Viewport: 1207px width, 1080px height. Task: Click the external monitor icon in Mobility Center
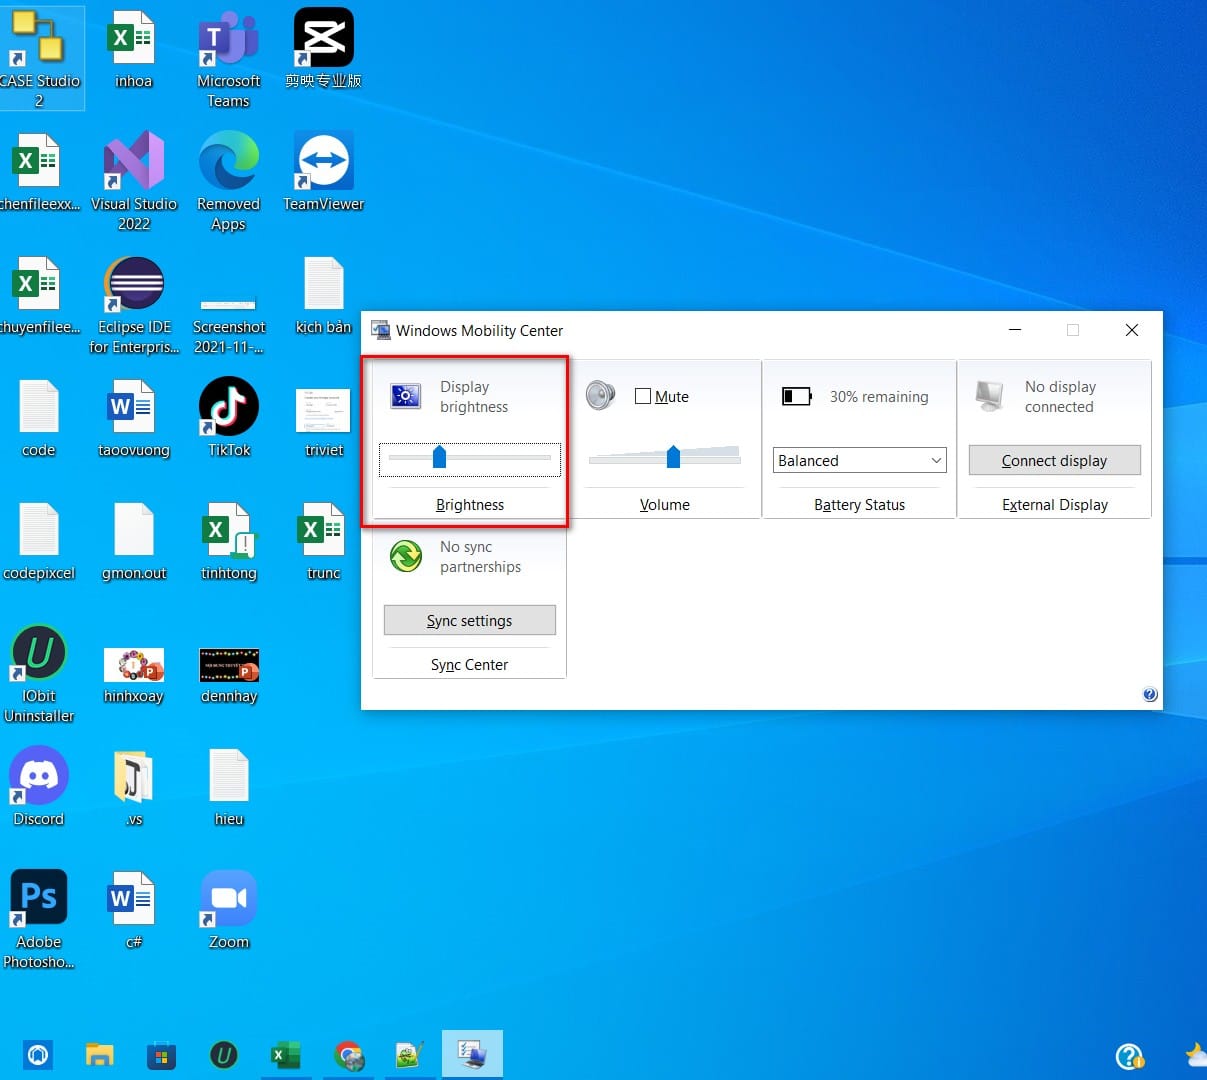[990, 397]
